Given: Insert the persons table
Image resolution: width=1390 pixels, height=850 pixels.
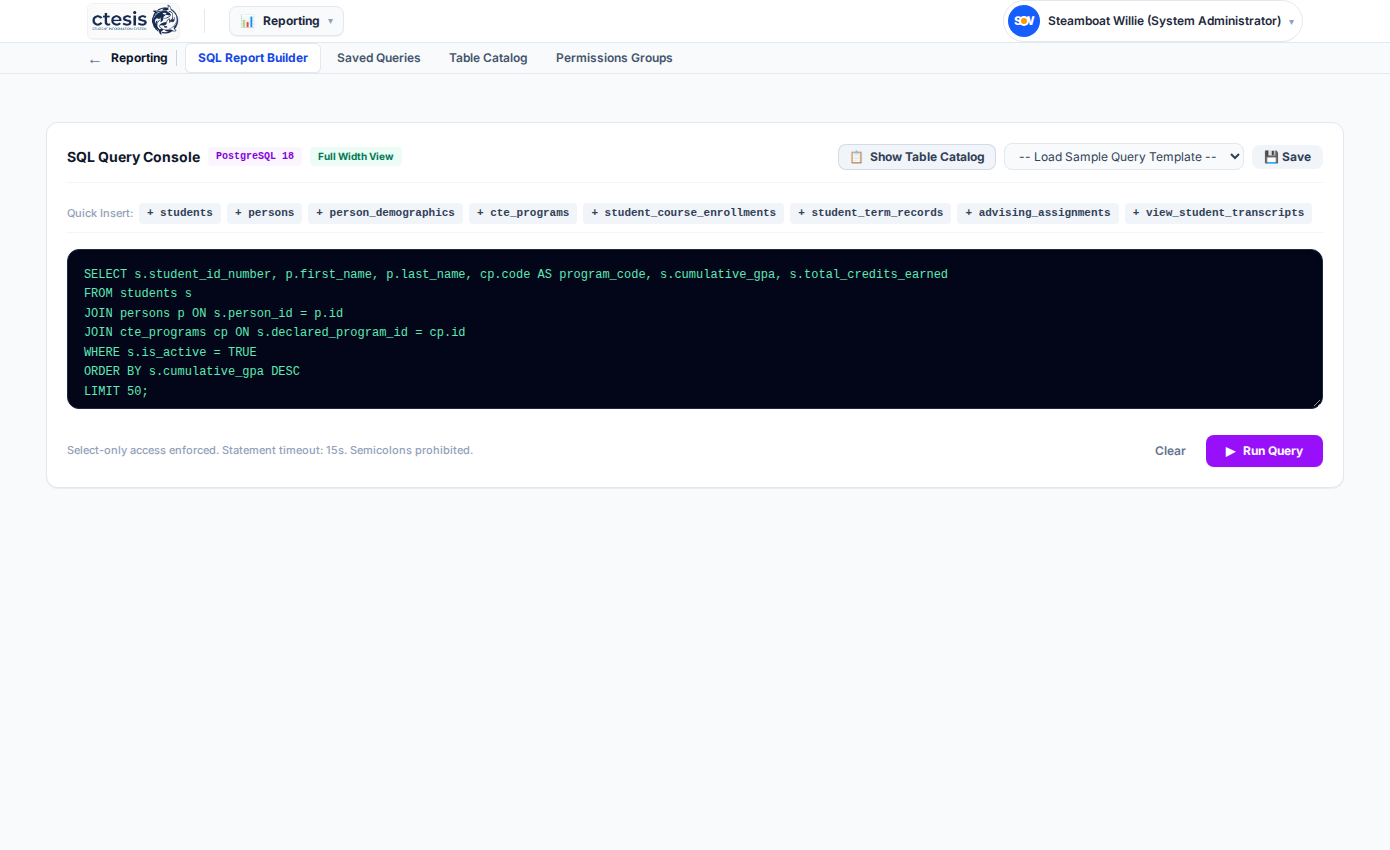Looking at the screenshot, I should (265, 213).
